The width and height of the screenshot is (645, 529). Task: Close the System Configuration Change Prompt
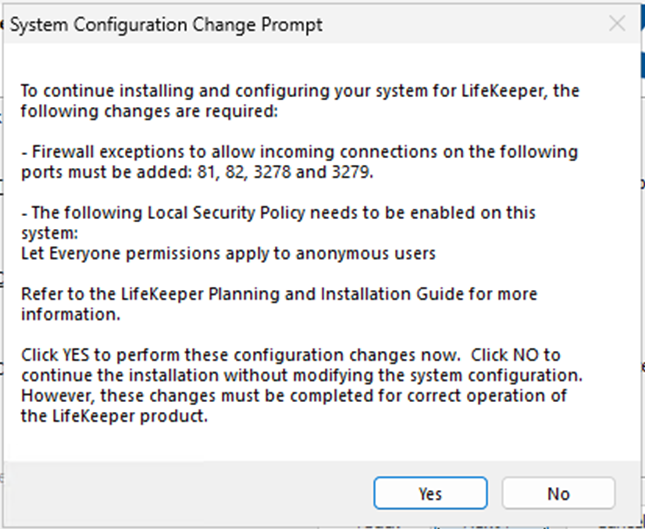(x=617, y=23)
